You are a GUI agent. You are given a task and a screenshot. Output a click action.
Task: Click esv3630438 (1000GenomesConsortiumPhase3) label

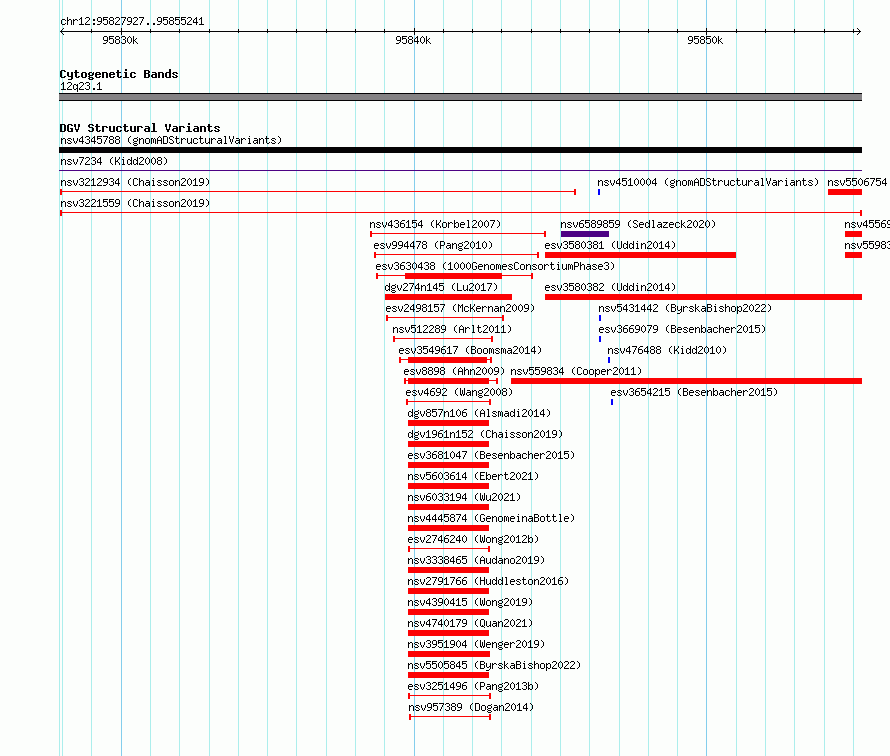pyautogui.click(x=495, y=266)
